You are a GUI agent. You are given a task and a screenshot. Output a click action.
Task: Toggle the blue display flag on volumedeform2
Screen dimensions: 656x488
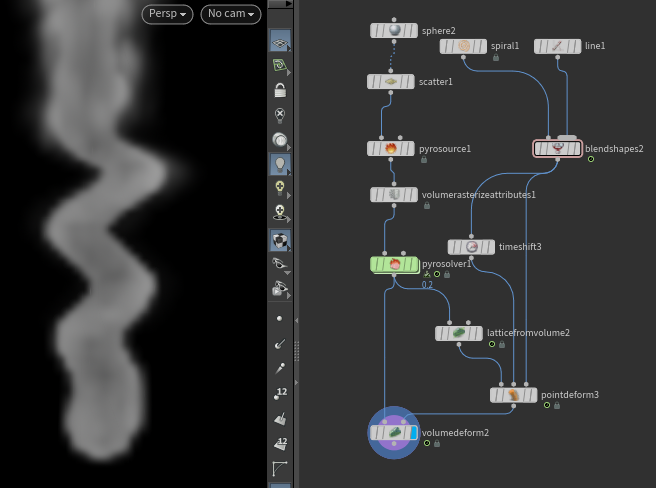point(411,433)
